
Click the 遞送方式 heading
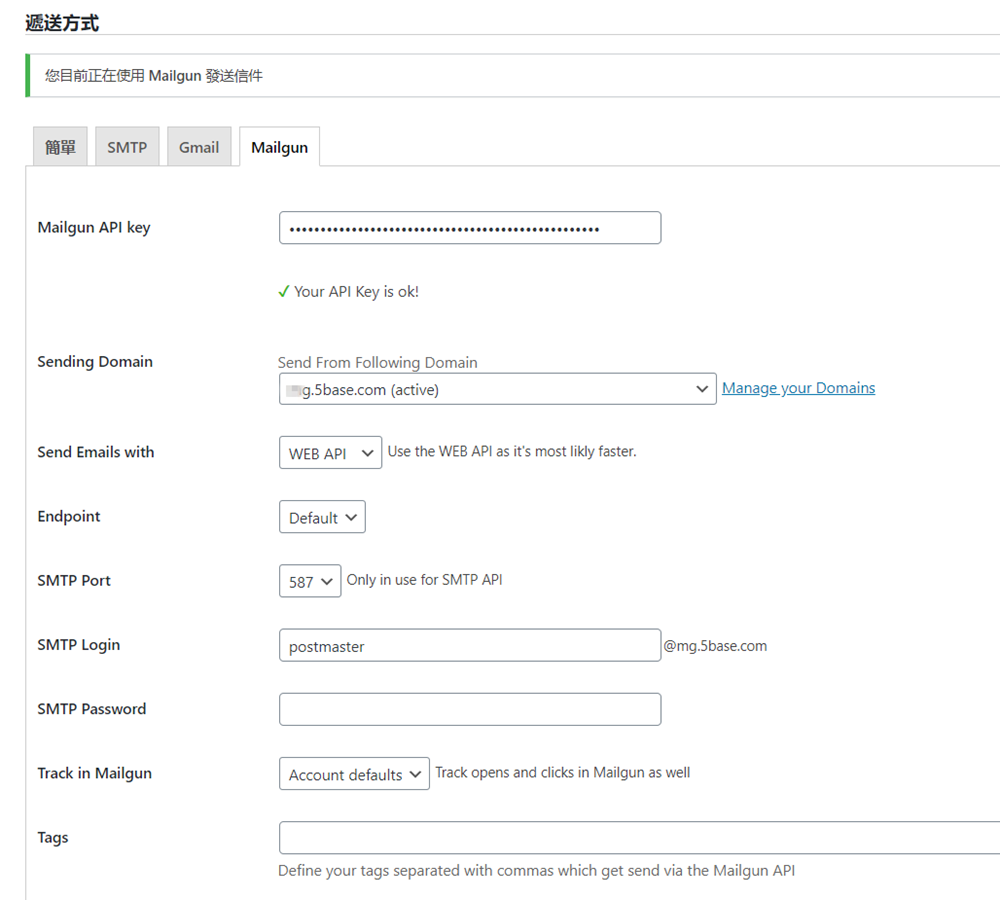coord(62,23)
